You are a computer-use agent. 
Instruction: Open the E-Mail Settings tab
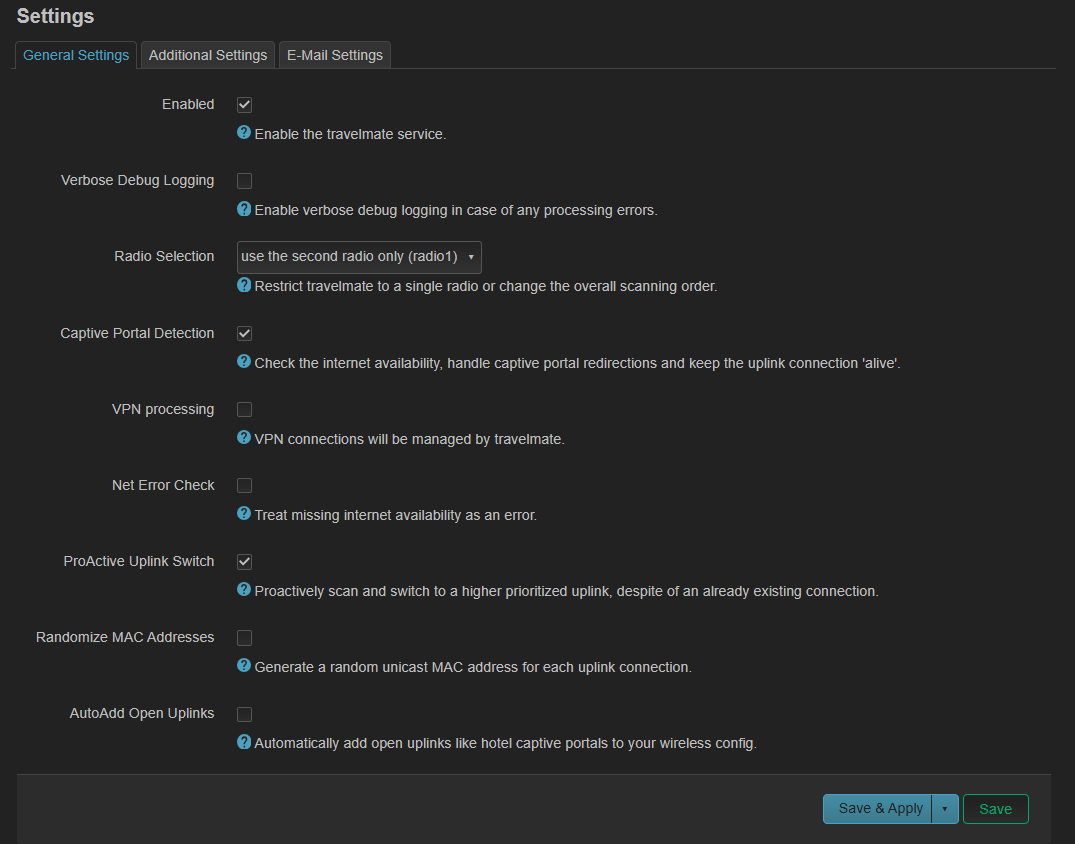click(334, 55)
